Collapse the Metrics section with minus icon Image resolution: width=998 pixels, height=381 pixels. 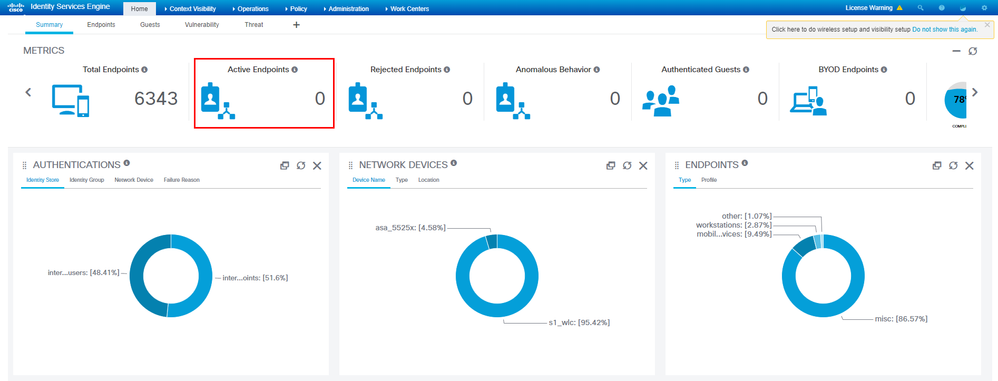point(956,51)
